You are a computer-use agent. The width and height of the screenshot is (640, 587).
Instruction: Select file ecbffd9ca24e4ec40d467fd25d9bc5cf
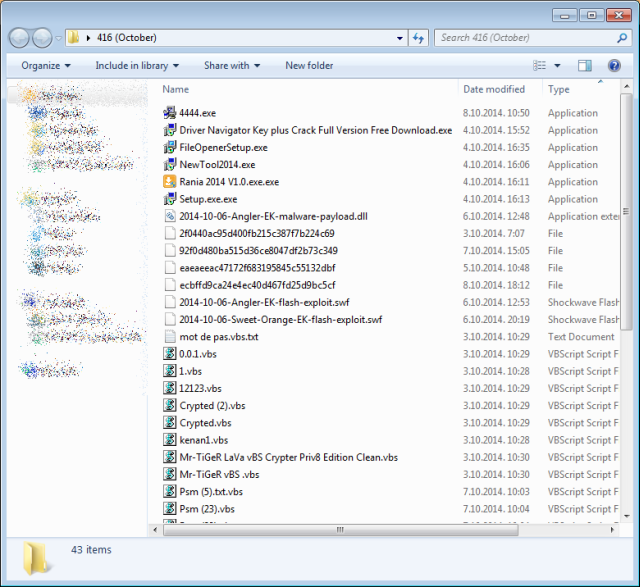[257, 285]
